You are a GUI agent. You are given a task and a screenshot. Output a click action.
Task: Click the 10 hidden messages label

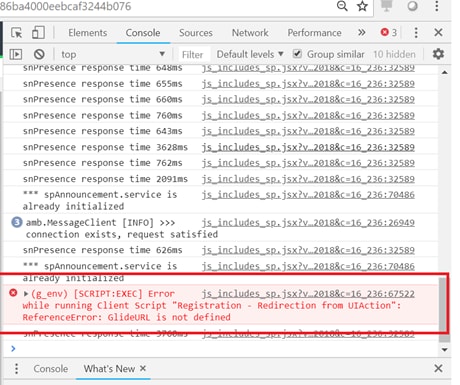coord(394,54)
